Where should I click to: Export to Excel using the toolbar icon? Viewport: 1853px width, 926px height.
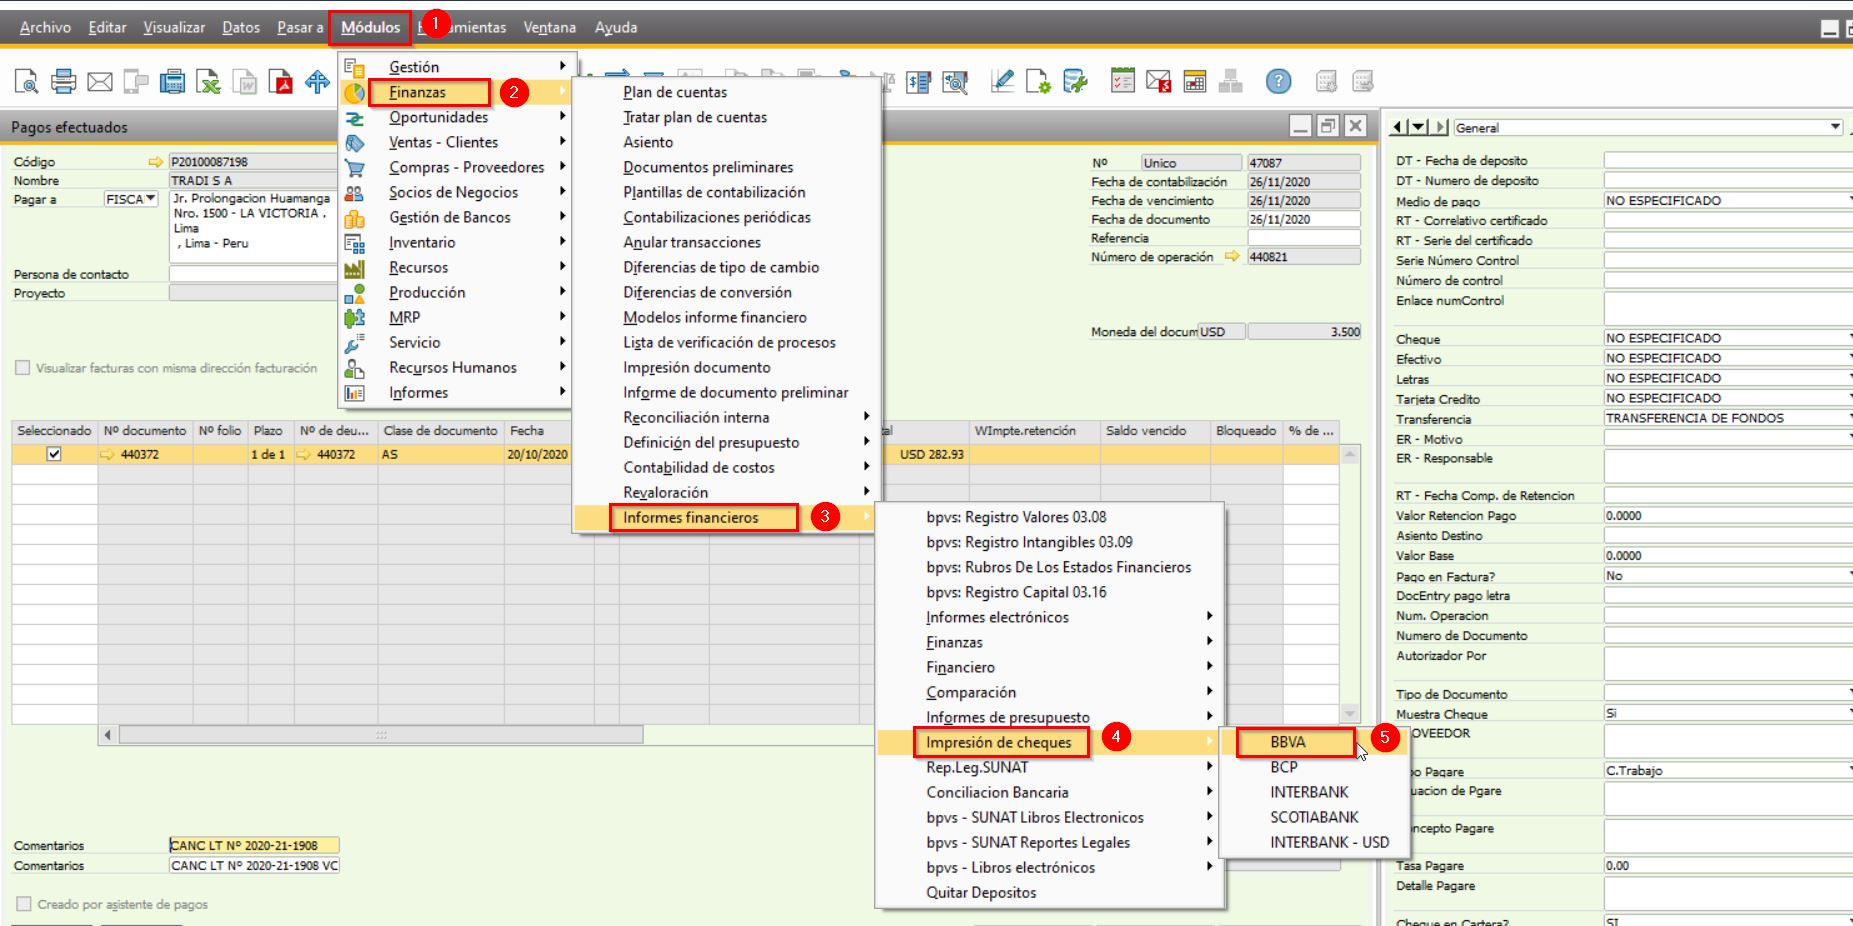click(x=208, y=82)
